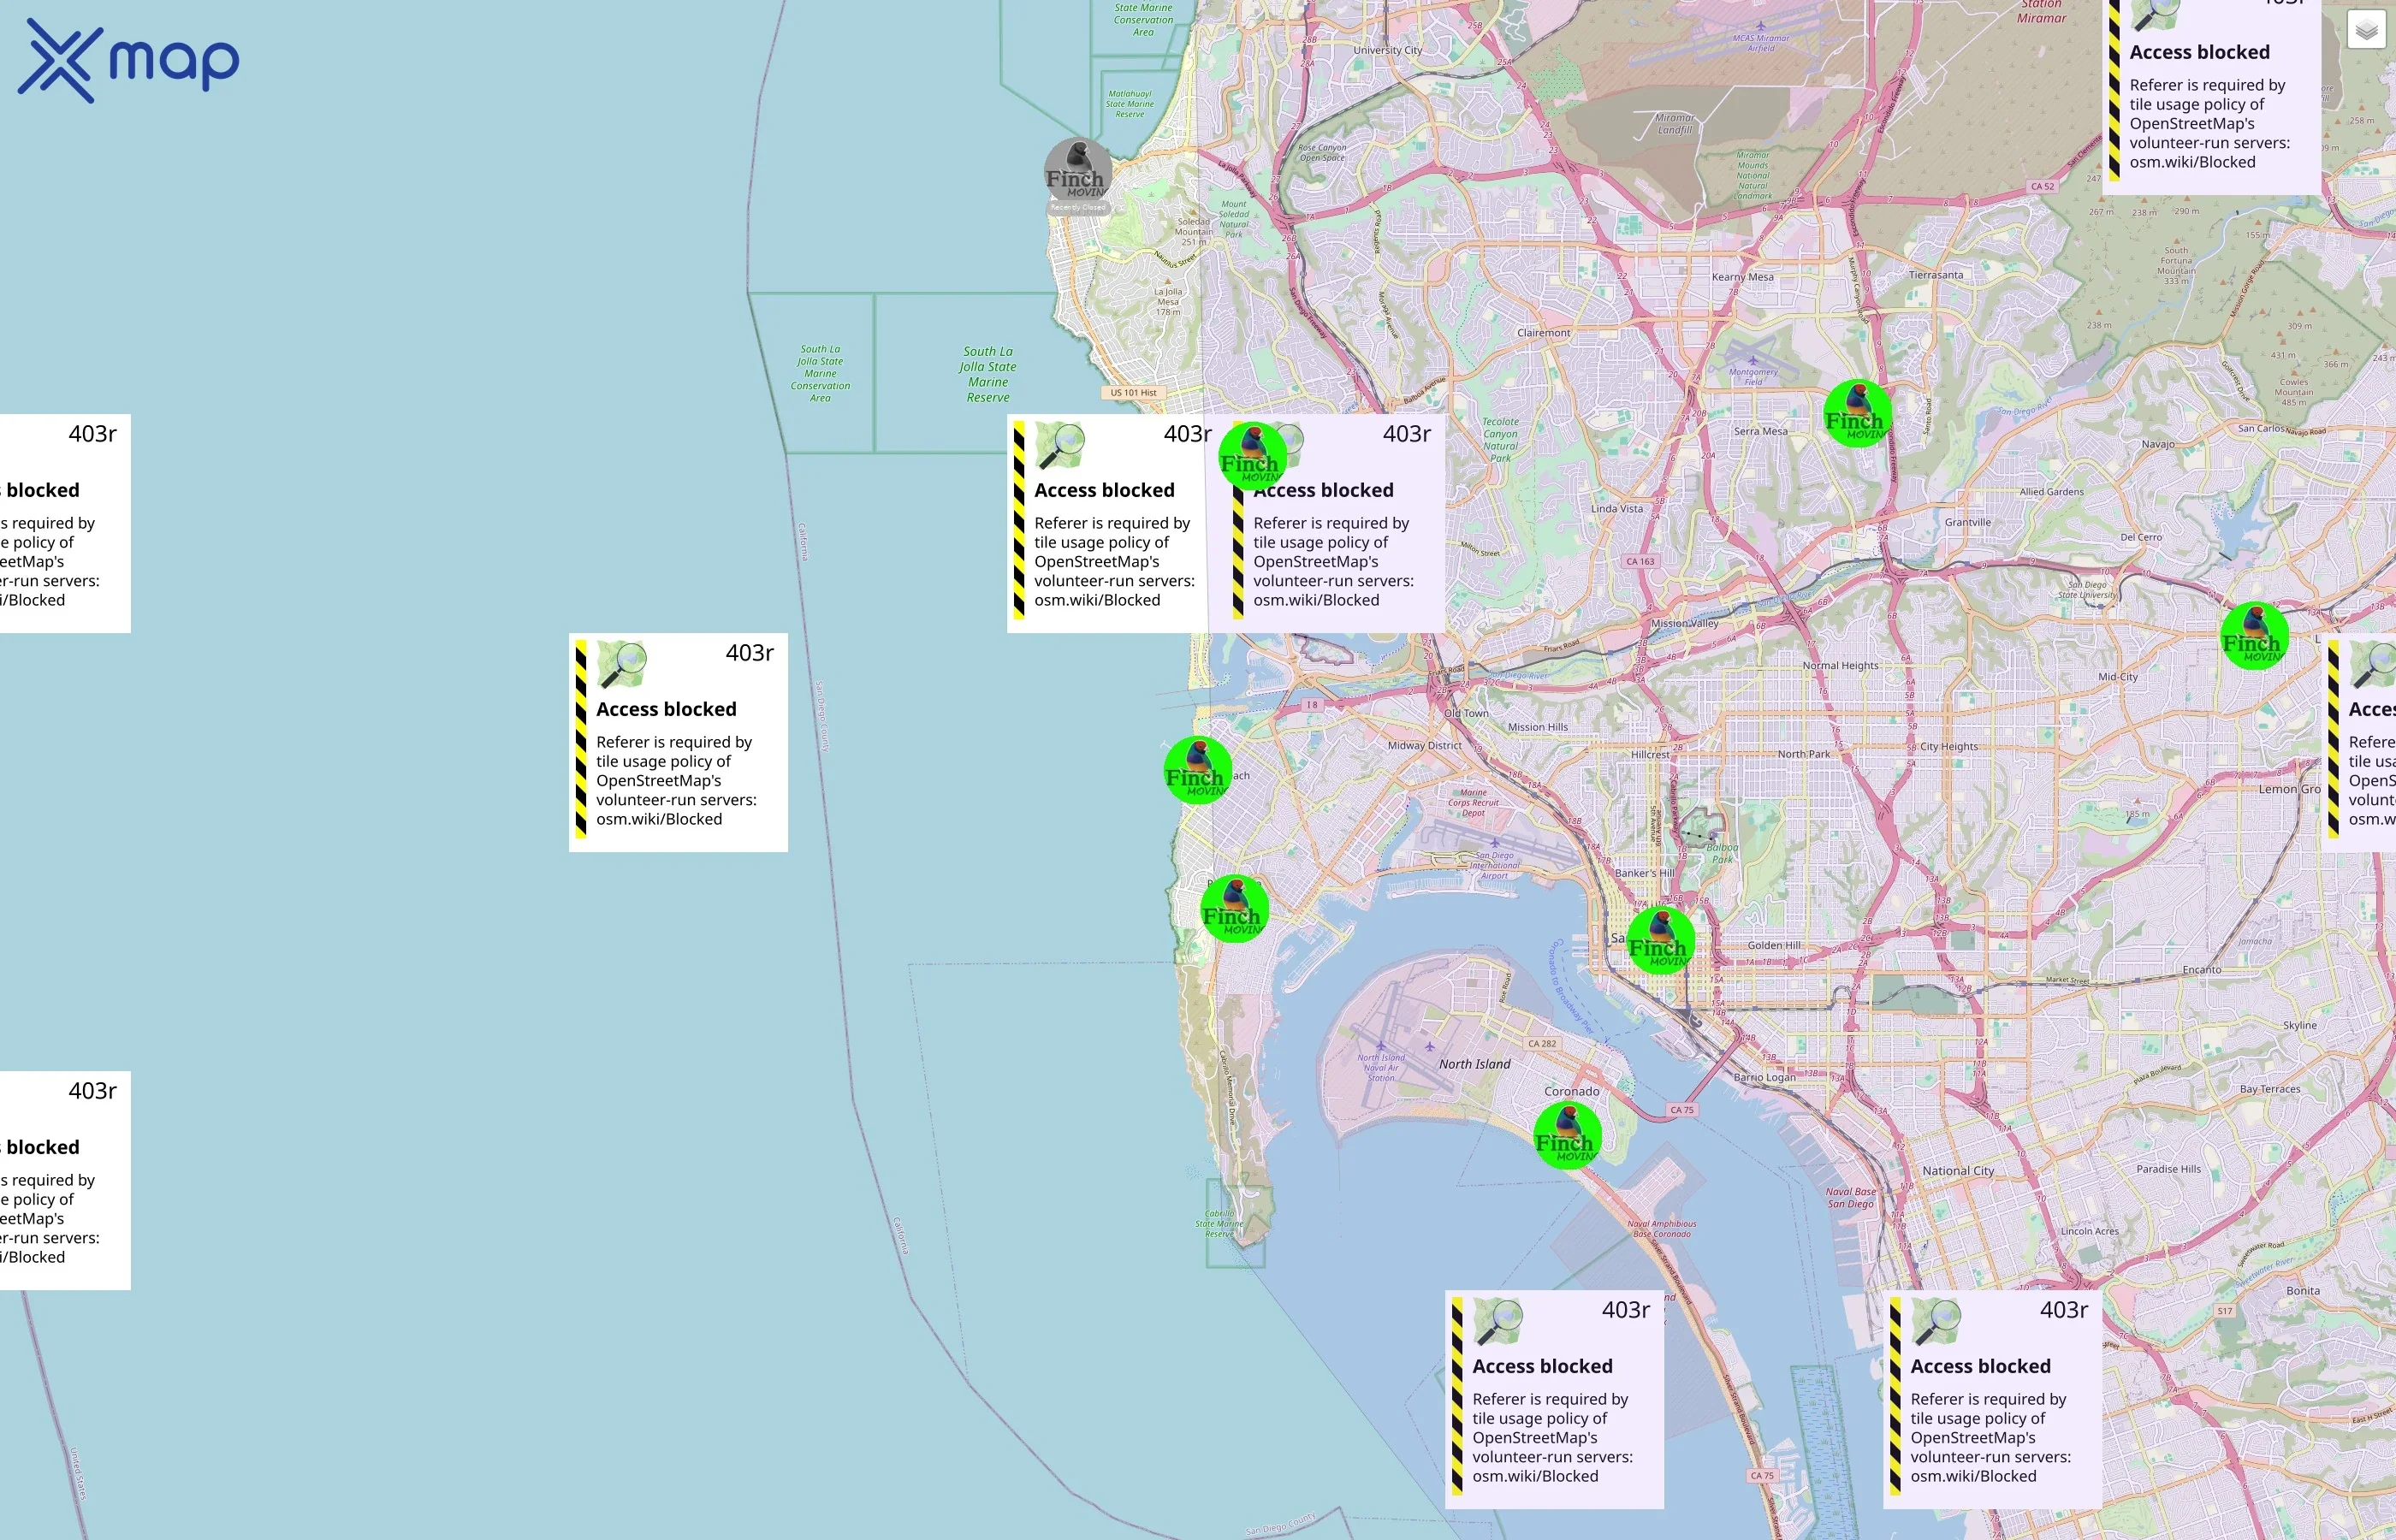Click the Normal Heights map label

1840,666
